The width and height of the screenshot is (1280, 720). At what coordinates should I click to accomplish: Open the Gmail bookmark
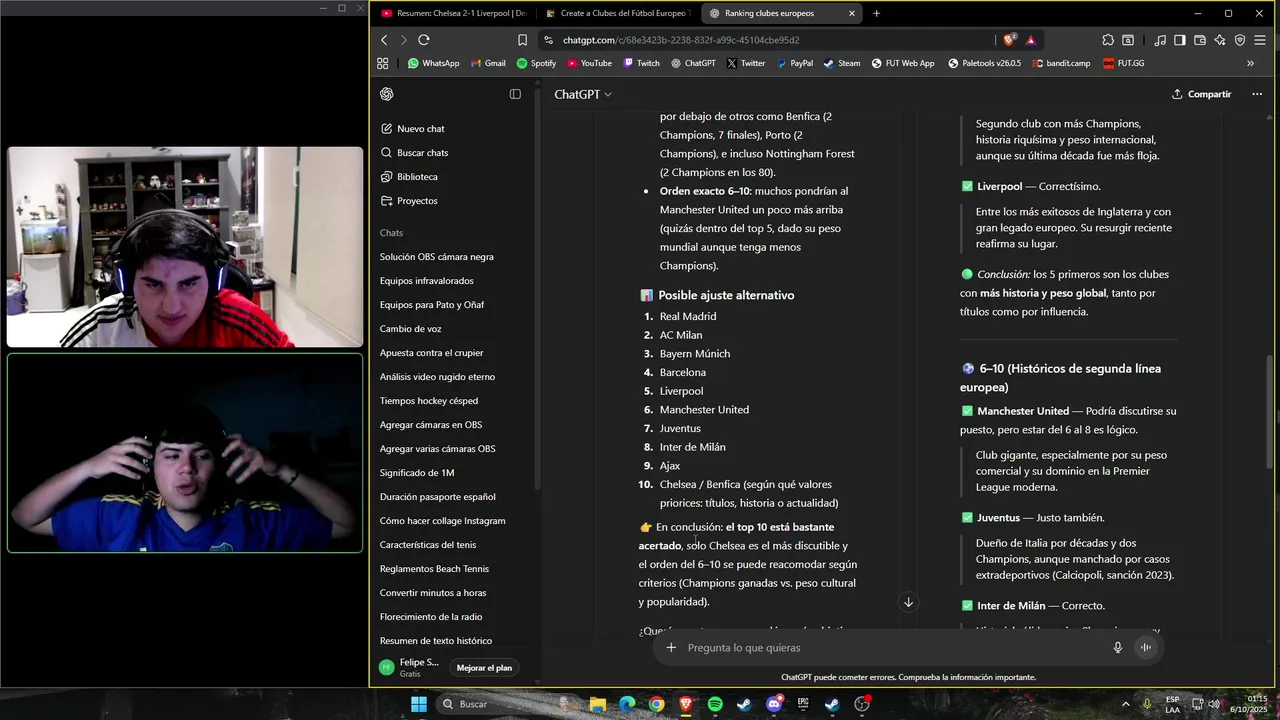tap(487, 63)
